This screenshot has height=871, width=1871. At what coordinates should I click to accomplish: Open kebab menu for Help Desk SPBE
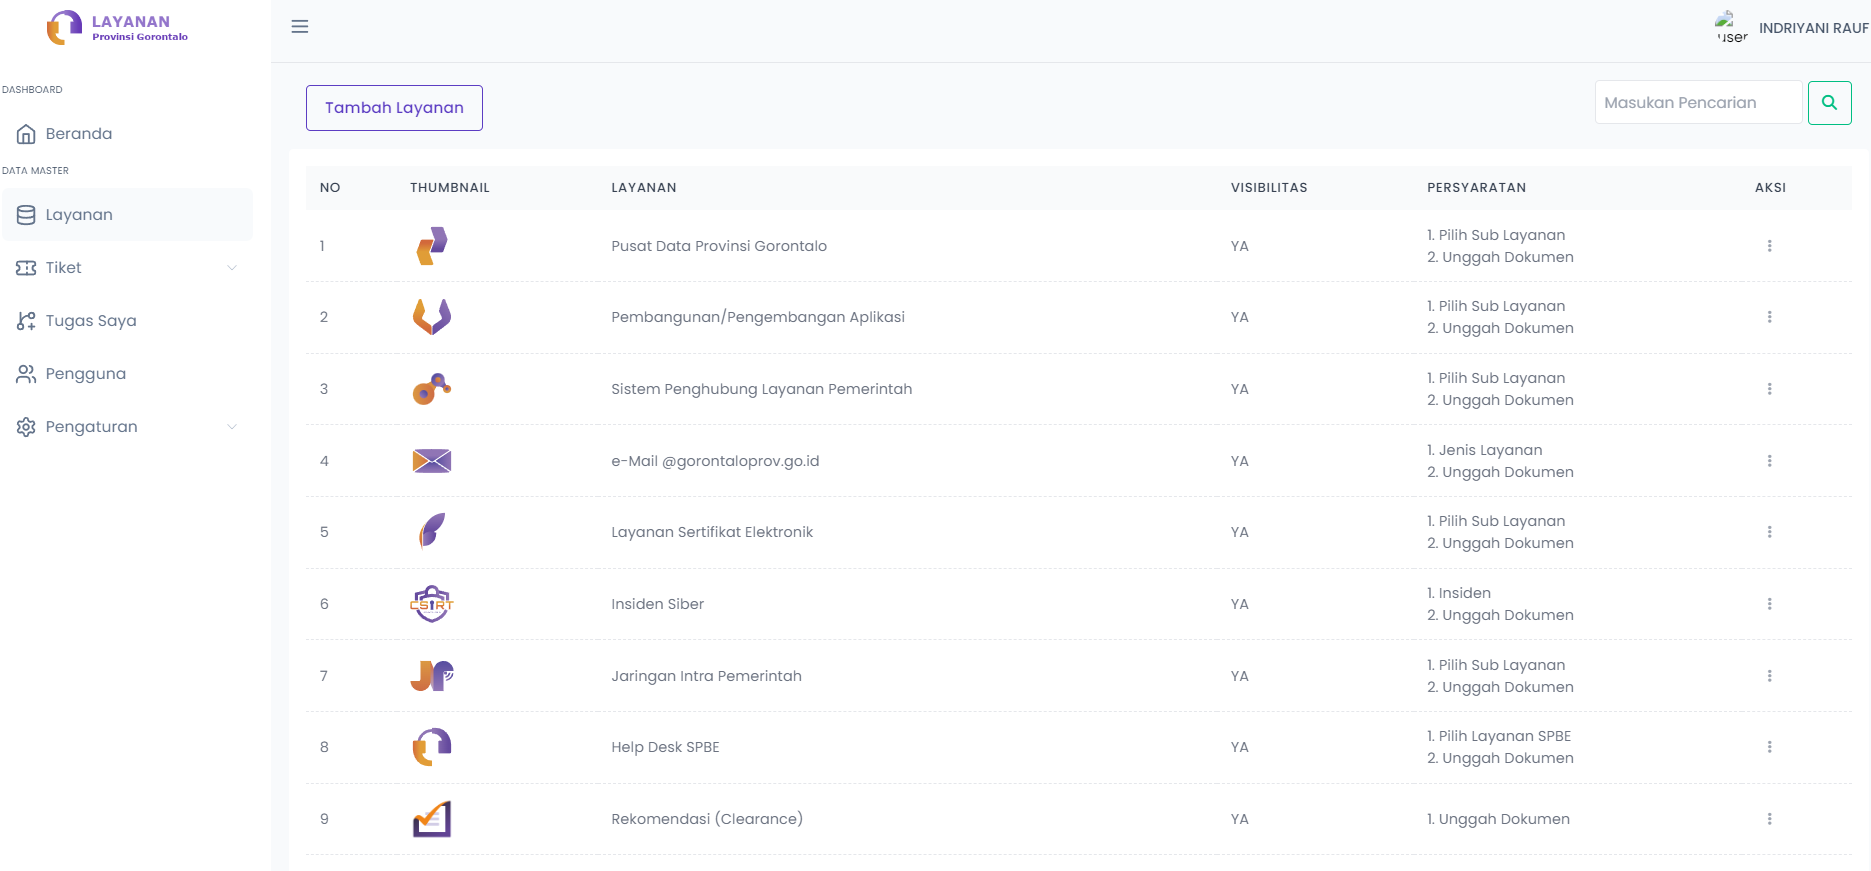[x=1769, y=747]
